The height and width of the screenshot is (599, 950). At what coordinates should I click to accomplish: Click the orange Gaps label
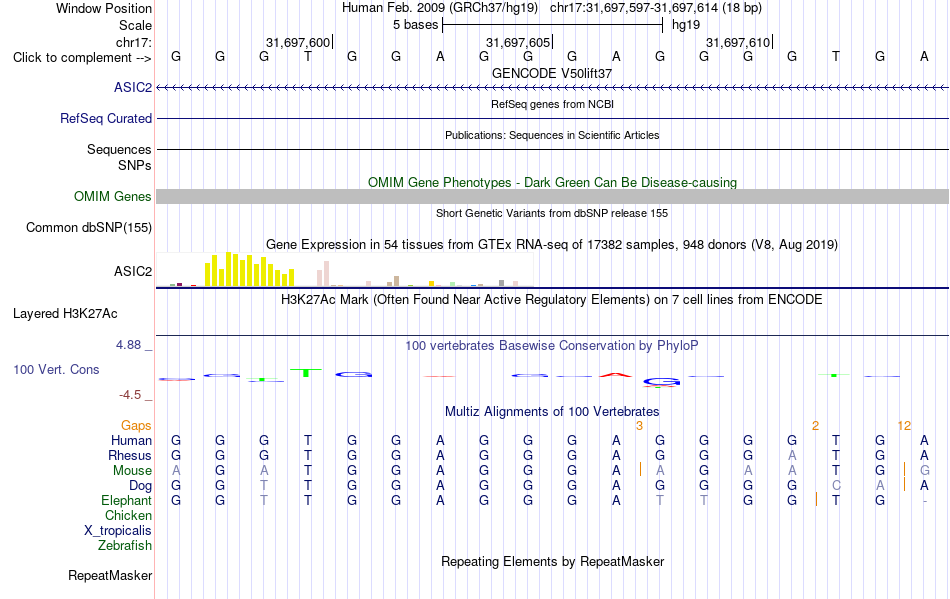tap(136, 425)
